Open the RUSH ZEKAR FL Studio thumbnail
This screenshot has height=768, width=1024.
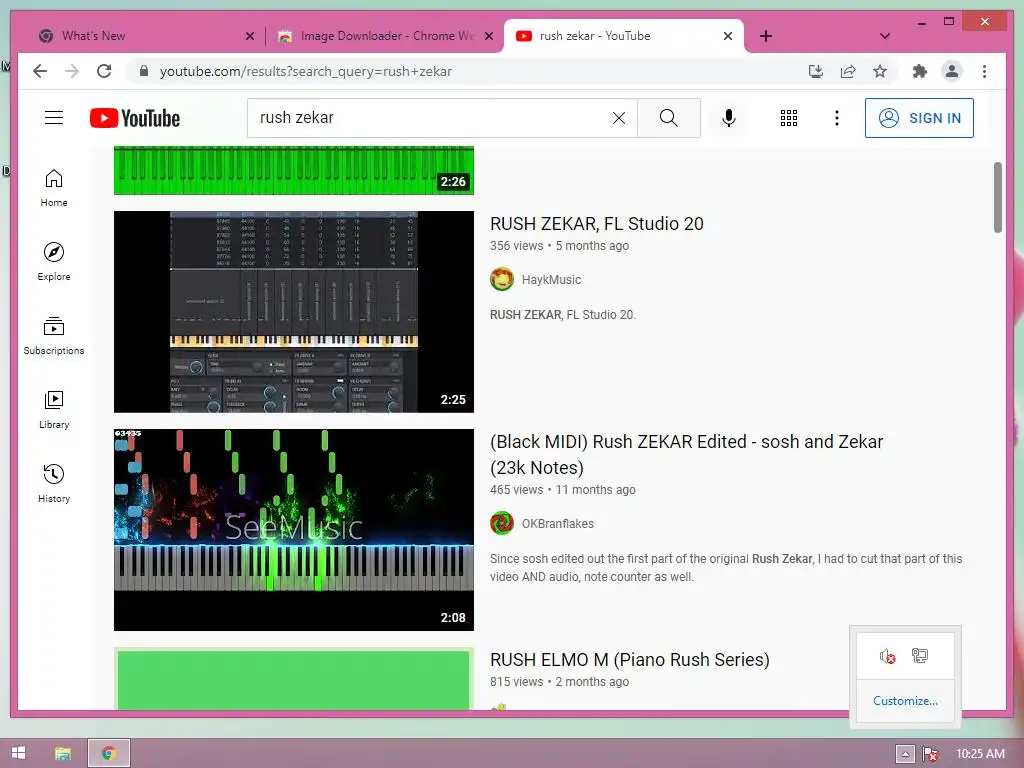[x=294, y=312]
